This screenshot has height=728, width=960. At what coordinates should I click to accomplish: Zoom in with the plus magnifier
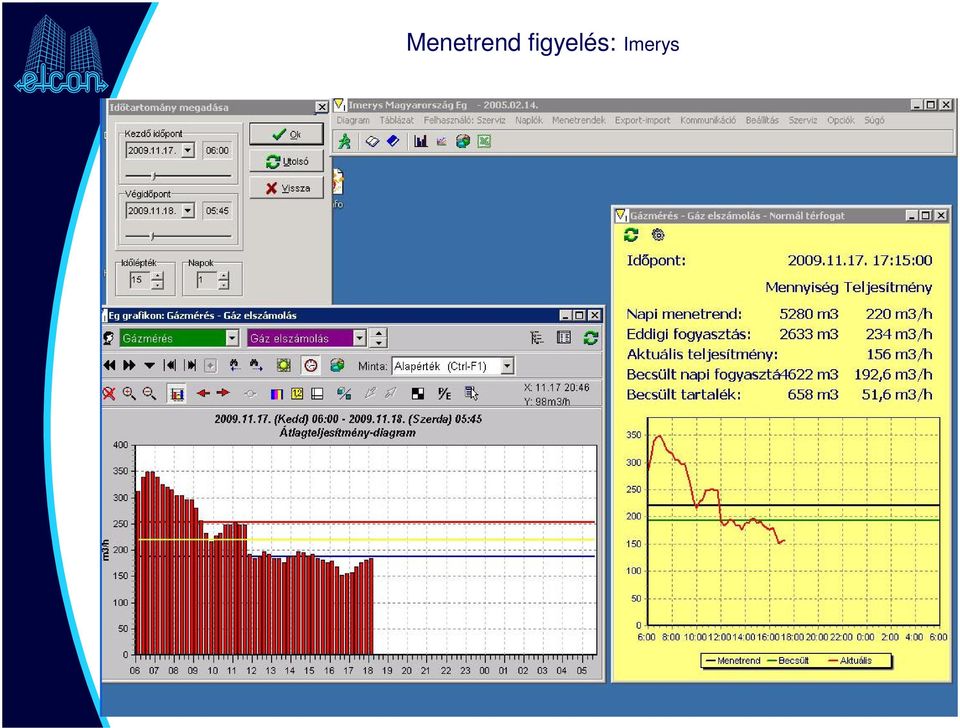129,393
